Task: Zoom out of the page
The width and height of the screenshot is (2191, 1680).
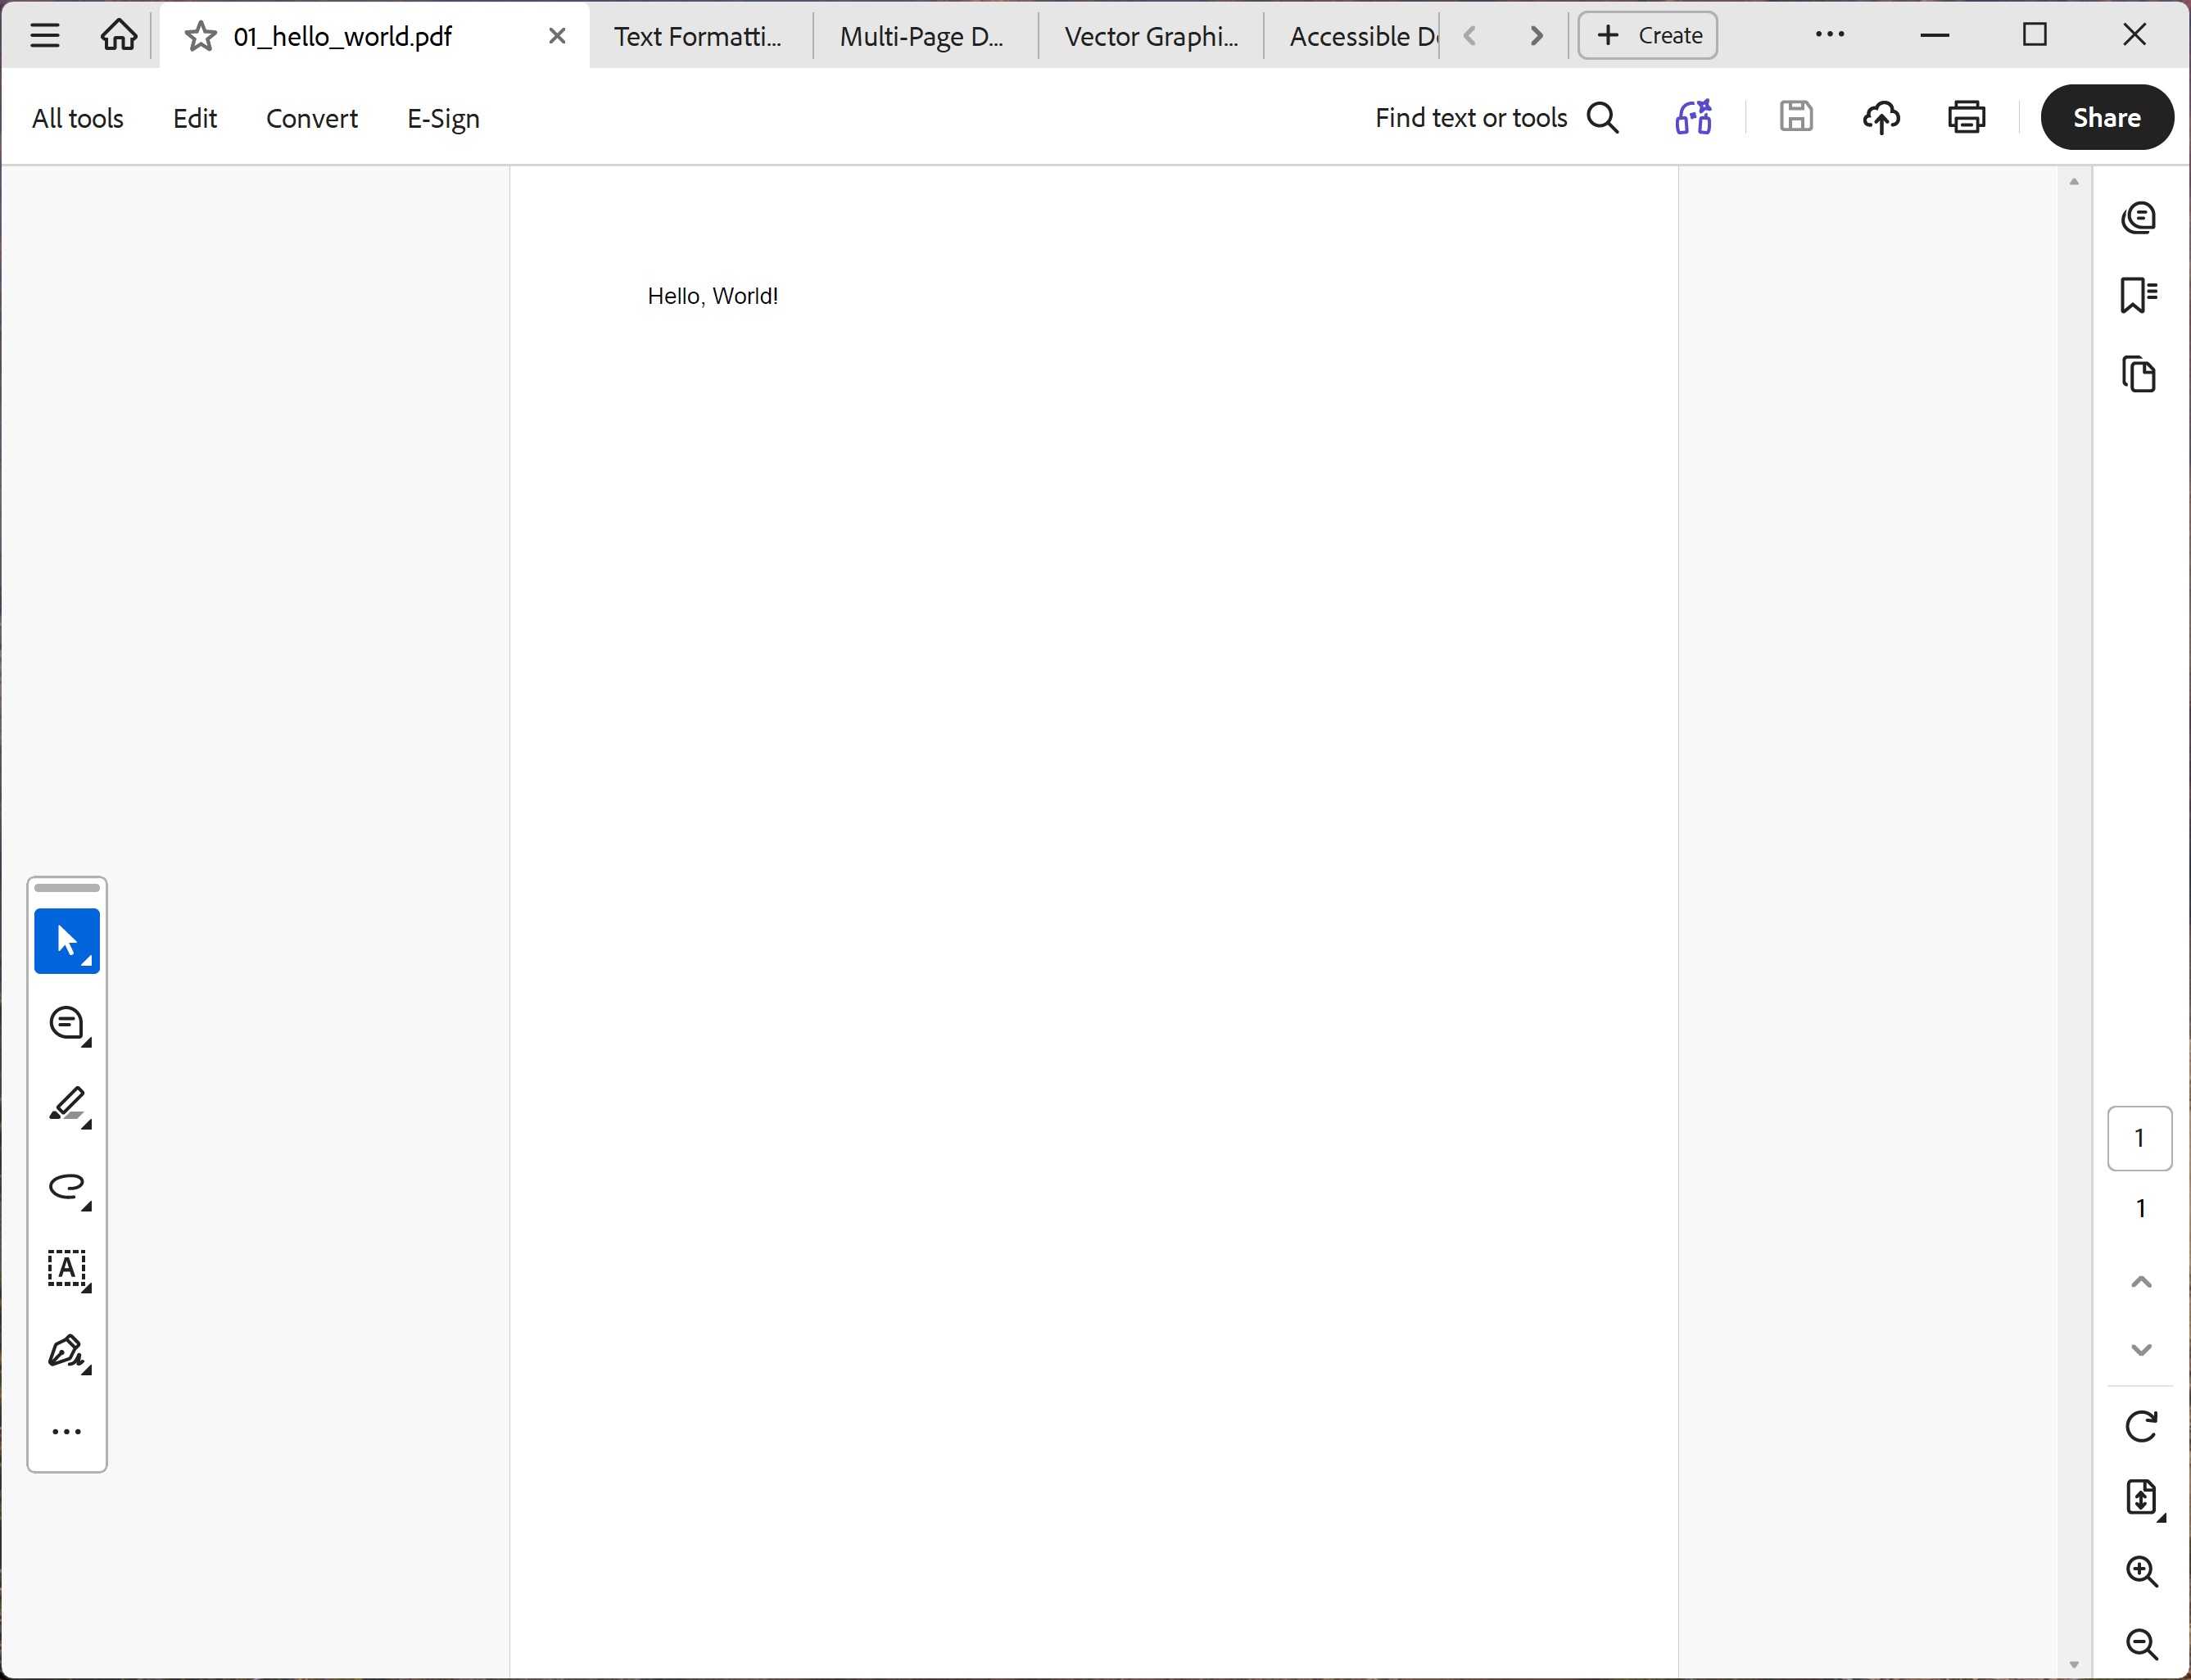Action: [2142, 1643]
